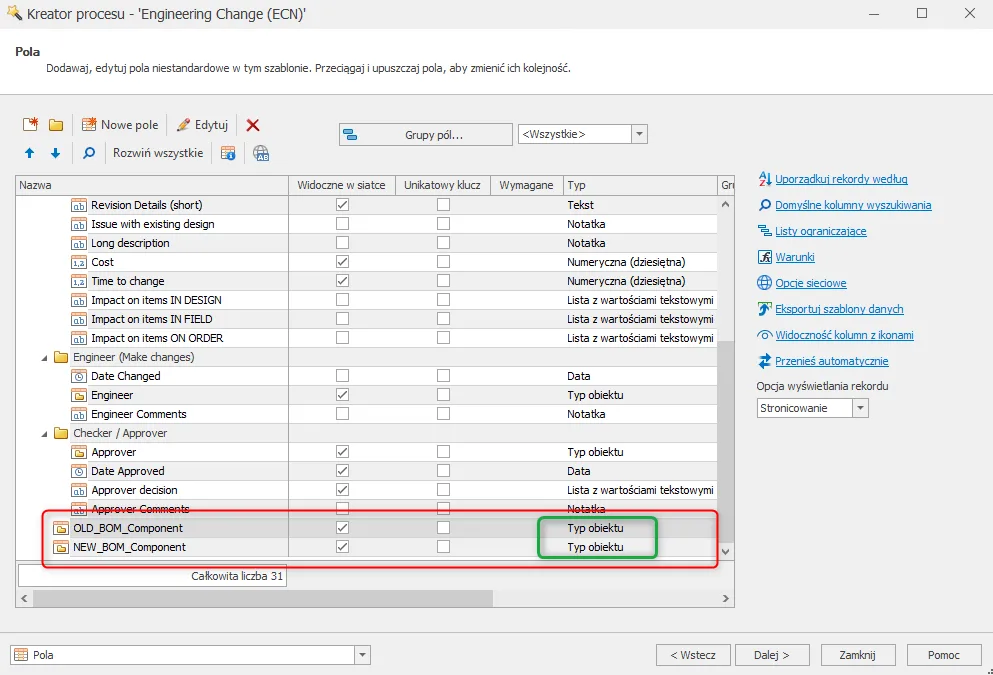
Task: Click the Nazwa column header
Action: [x=152, y=186]
